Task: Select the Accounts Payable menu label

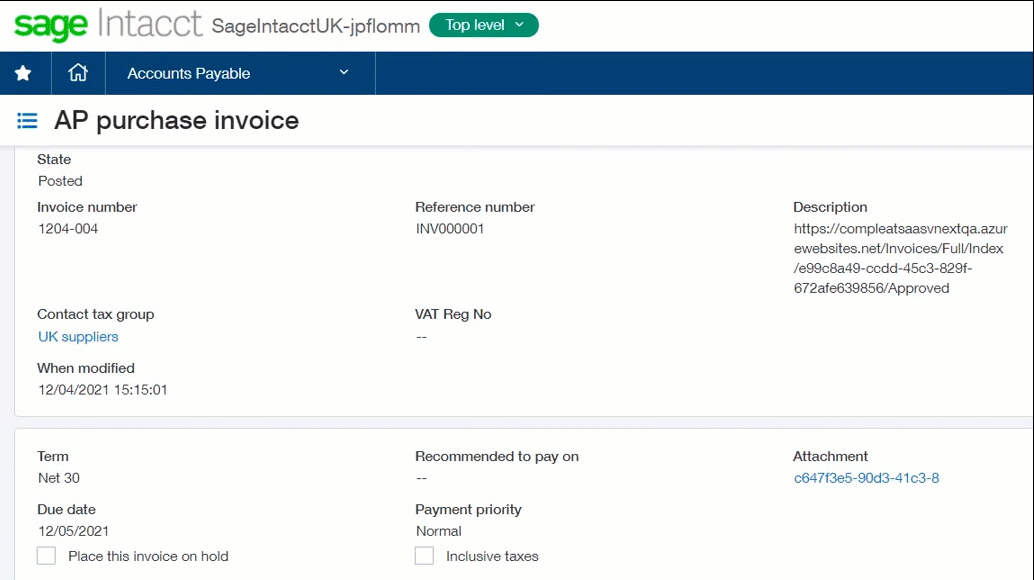Action: click(x=189, y=73)
